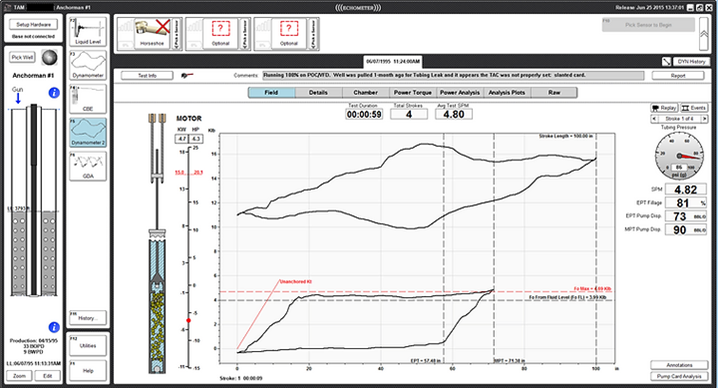
Task: Click the info icon next to Gun
Action: coord(54,93)
